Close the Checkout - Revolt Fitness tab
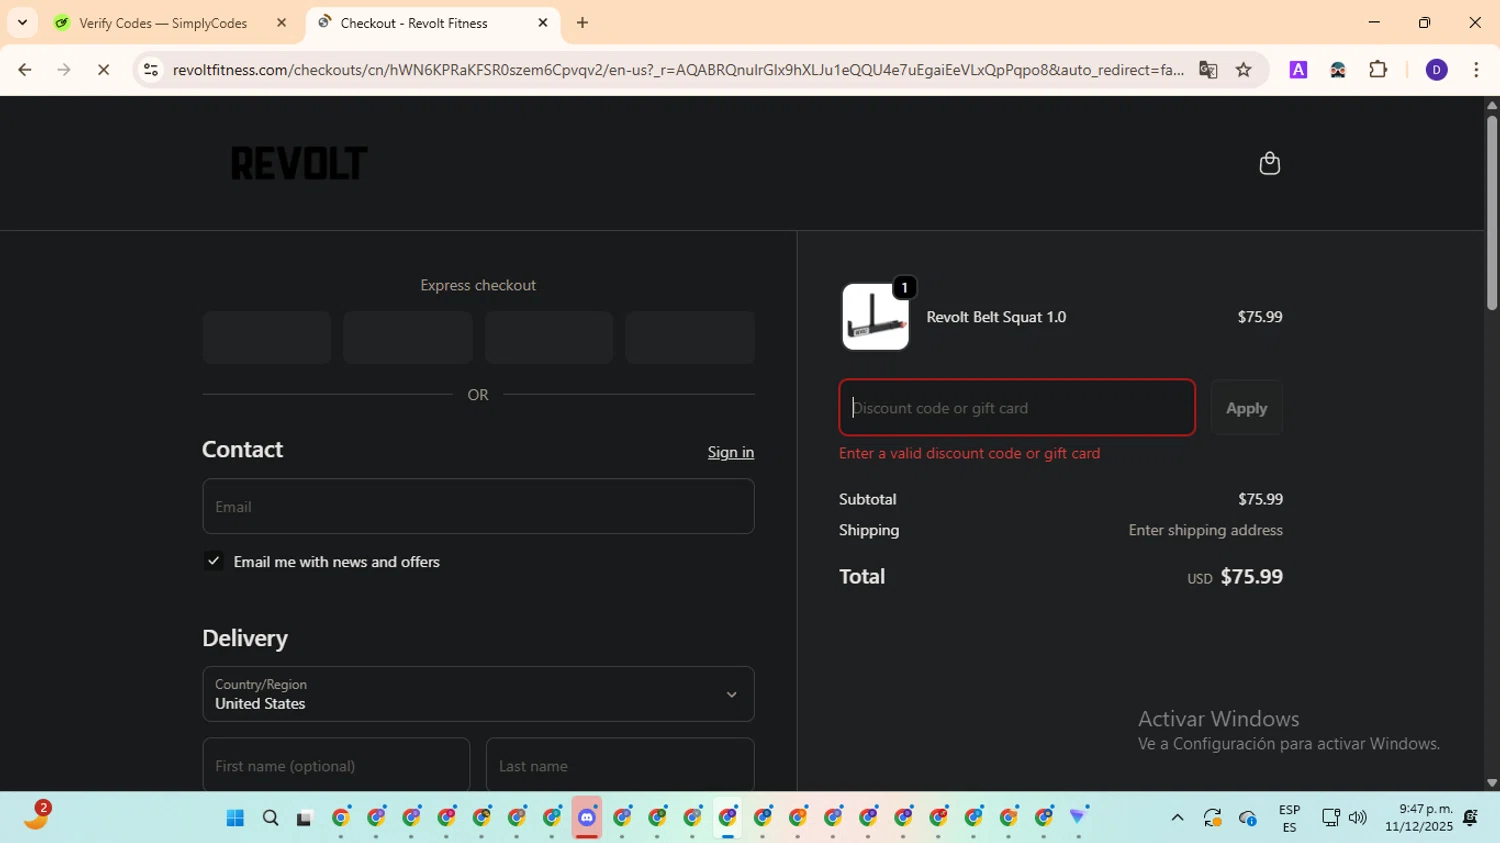 tap(543, 23)
